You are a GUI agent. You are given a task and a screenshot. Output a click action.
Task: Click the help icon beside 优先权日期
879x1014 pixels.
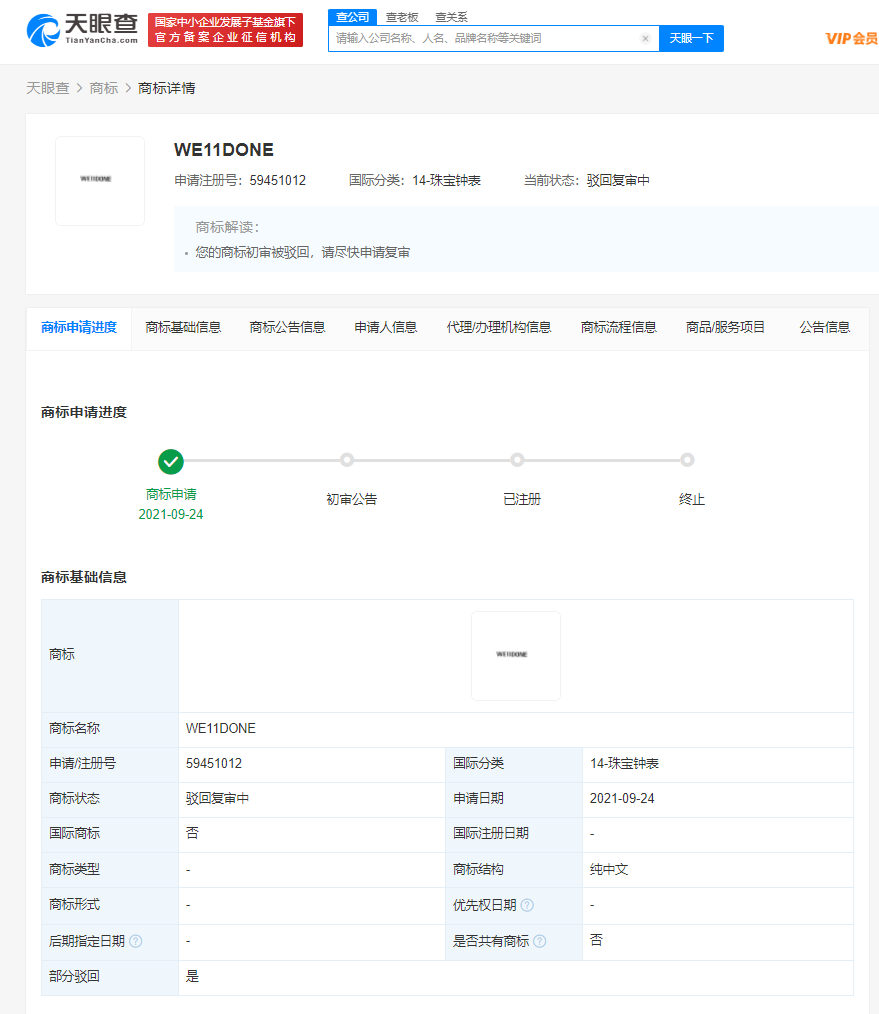coord(527,905)
